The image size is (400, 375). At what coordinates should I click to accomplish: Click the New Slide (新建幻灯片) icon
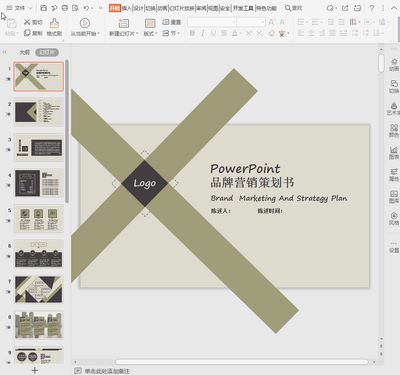click(124, 23)
